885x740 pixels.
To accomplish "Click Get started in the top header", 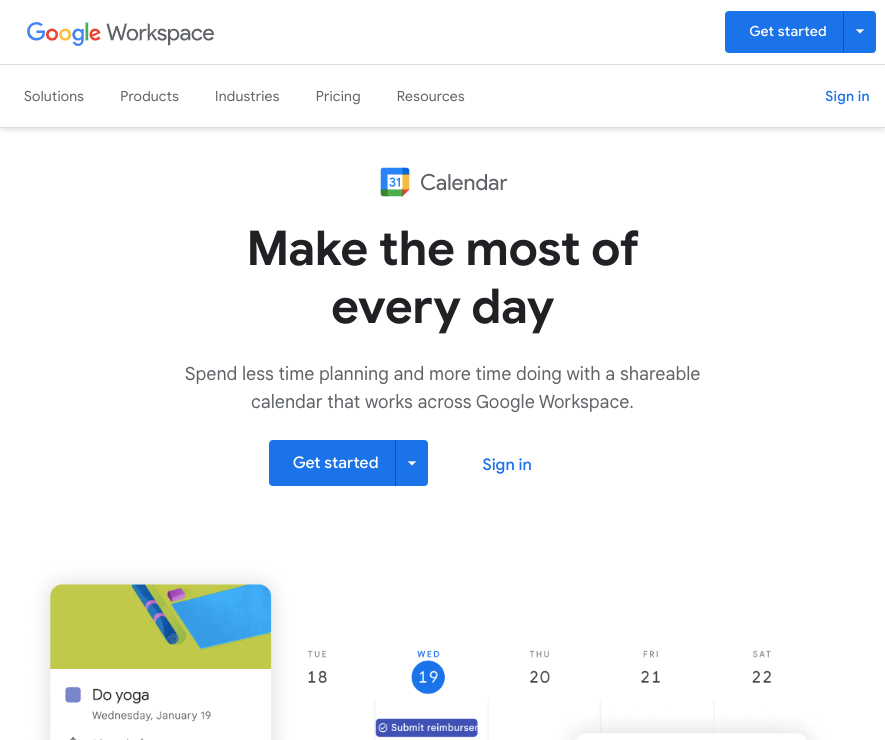I will pyautogui.click(x=787, y=32).
